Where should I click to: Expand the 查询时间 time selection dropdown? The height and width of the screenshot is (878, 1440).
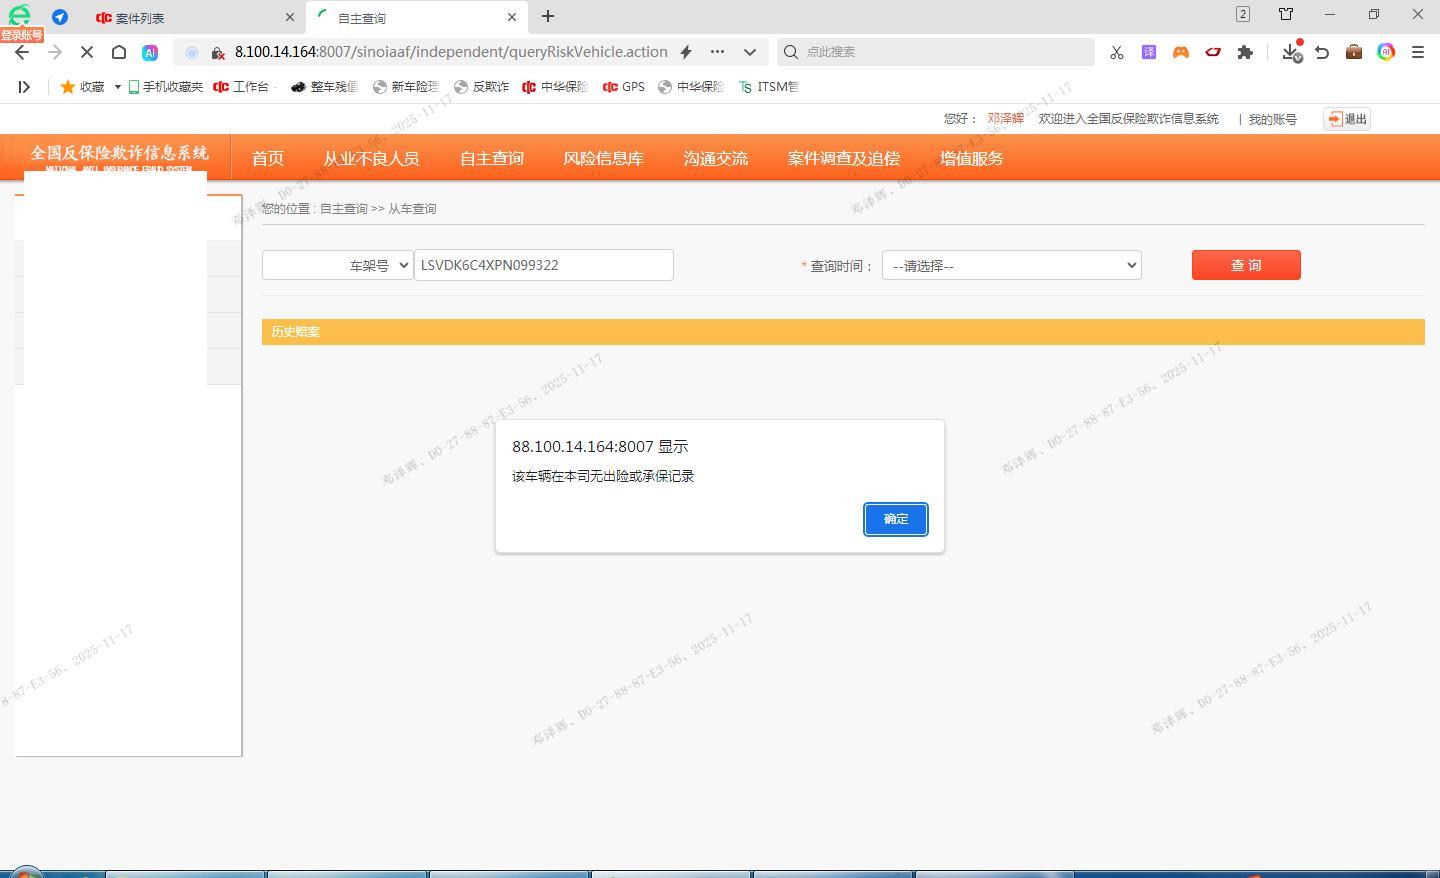[x=1011, y=265]
